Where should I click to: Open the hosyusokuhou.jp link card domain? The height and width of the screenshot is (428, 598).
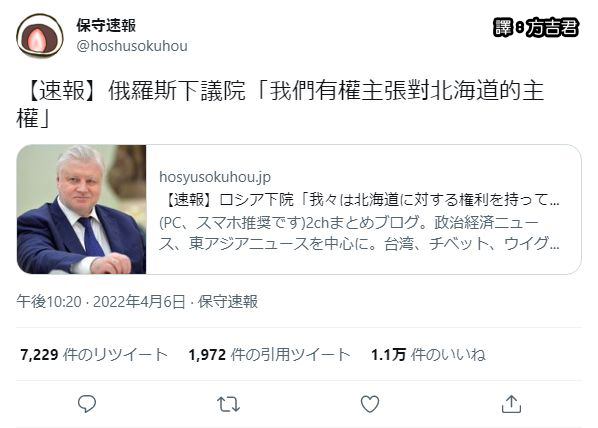coord(215,177)
